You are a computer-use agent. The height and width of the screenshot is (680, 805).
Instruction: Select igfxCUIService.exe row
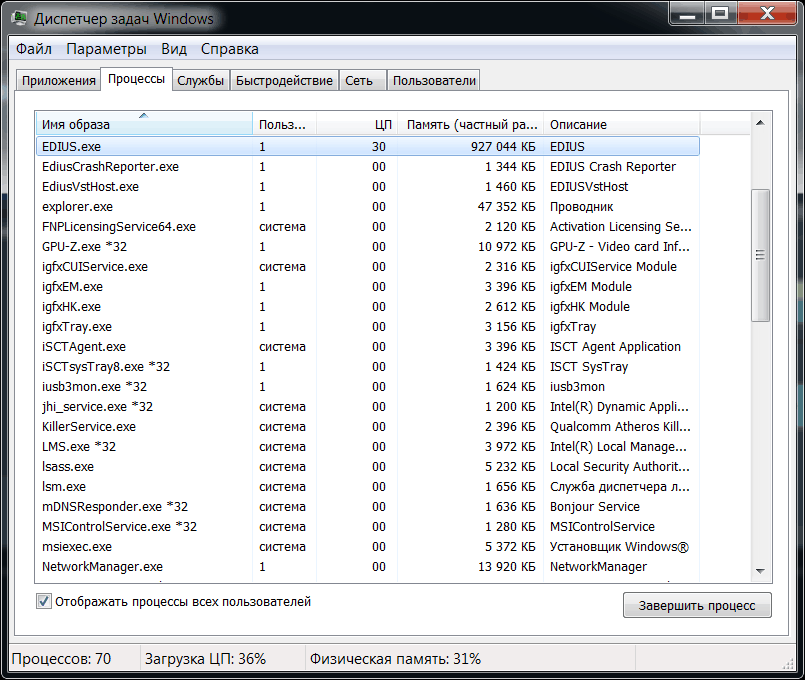click(368, 267)
